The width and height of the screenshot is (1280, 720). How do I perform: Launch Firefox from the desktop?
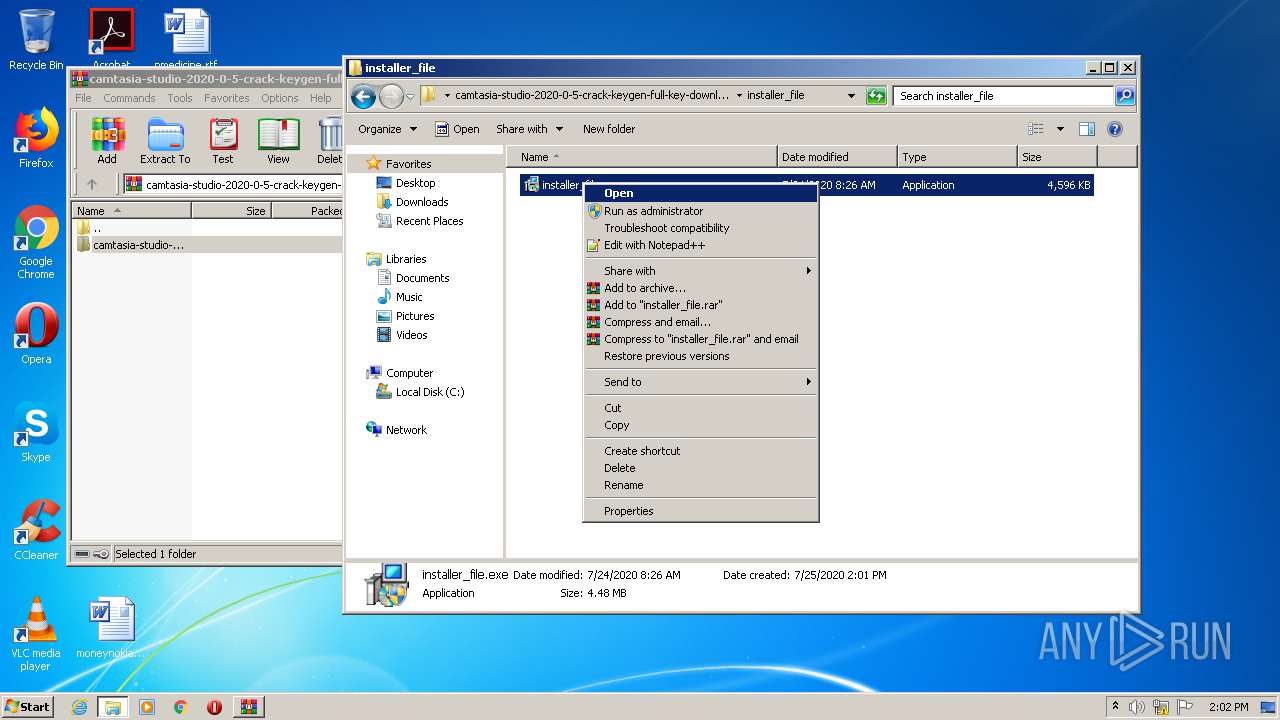tap(36, 138)
